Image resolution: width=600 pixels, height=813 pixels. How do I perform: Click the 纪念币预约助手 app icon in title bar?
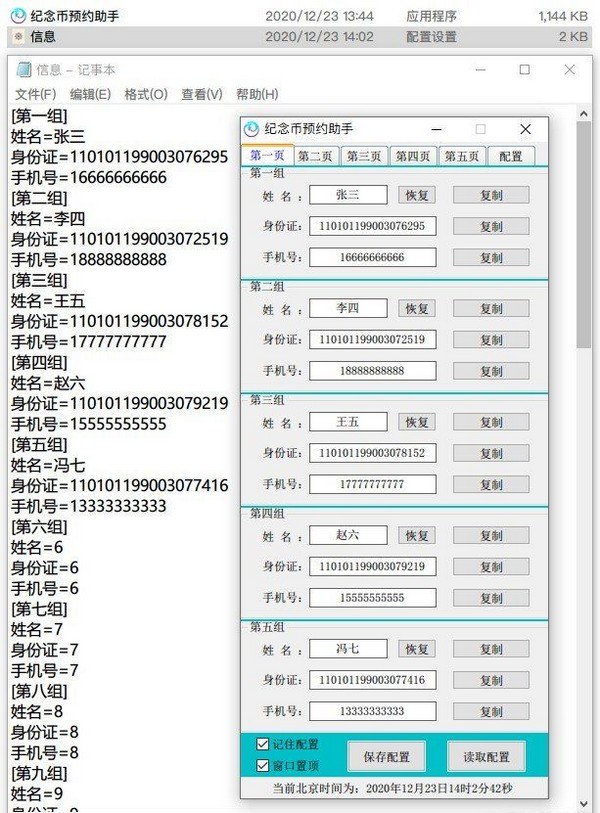click(252, 129)
